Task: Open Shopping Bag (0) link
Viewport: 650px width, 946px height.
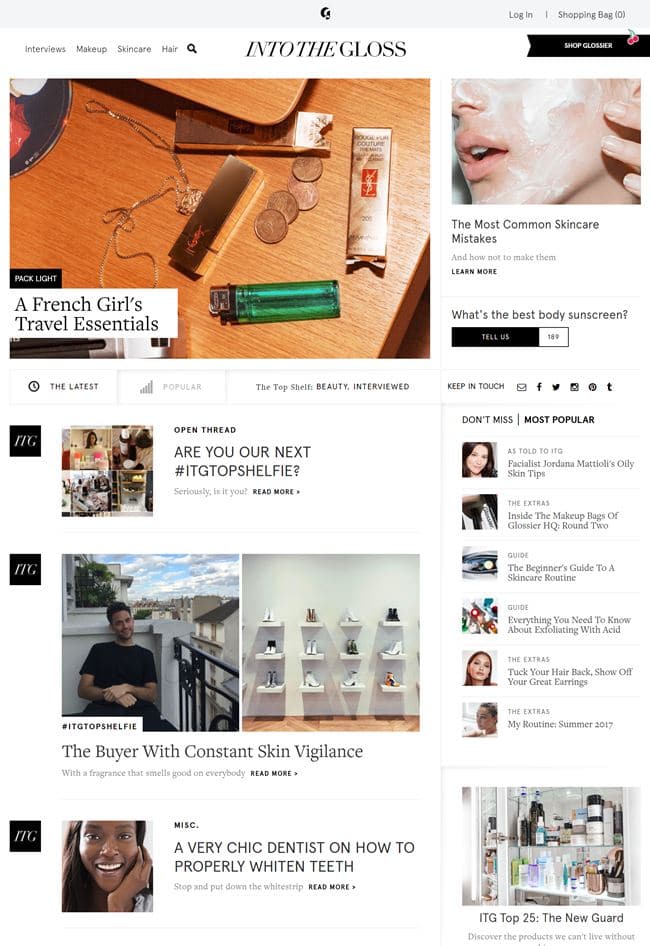Action: pos(591,14)
